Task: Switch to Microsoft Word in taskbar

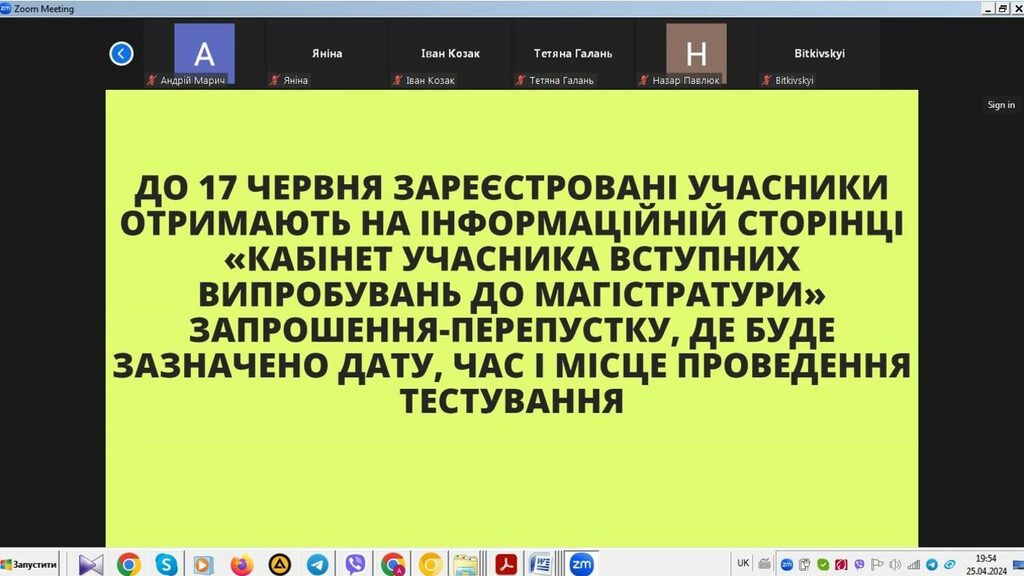Action: (541, 564)
